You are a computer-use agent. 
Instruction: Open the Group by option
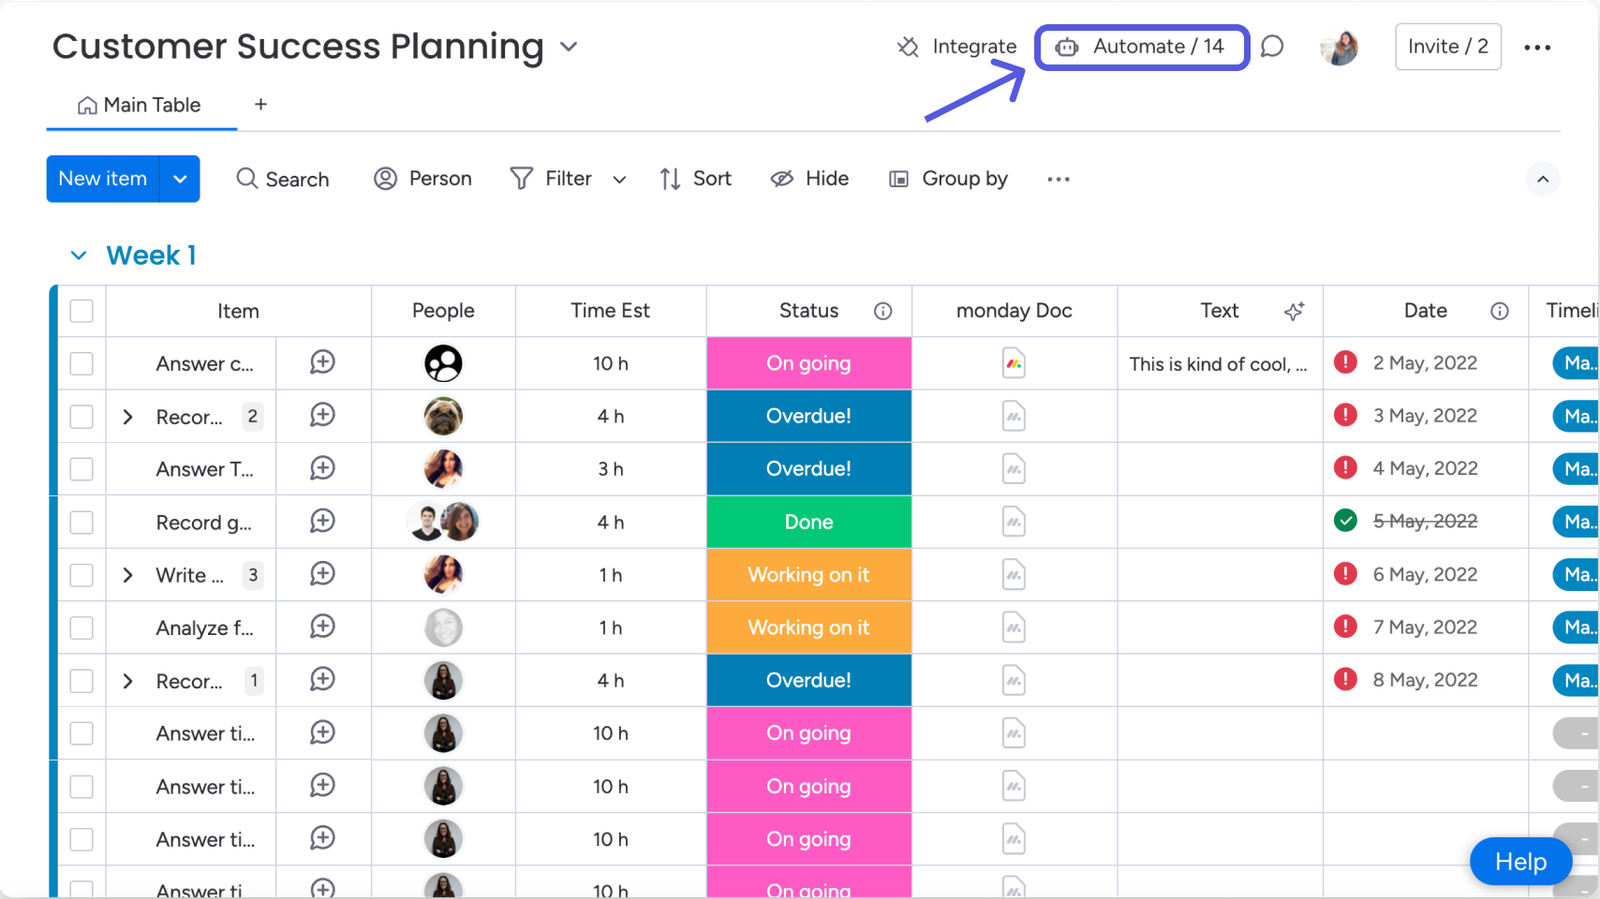[x=946, y=178]
